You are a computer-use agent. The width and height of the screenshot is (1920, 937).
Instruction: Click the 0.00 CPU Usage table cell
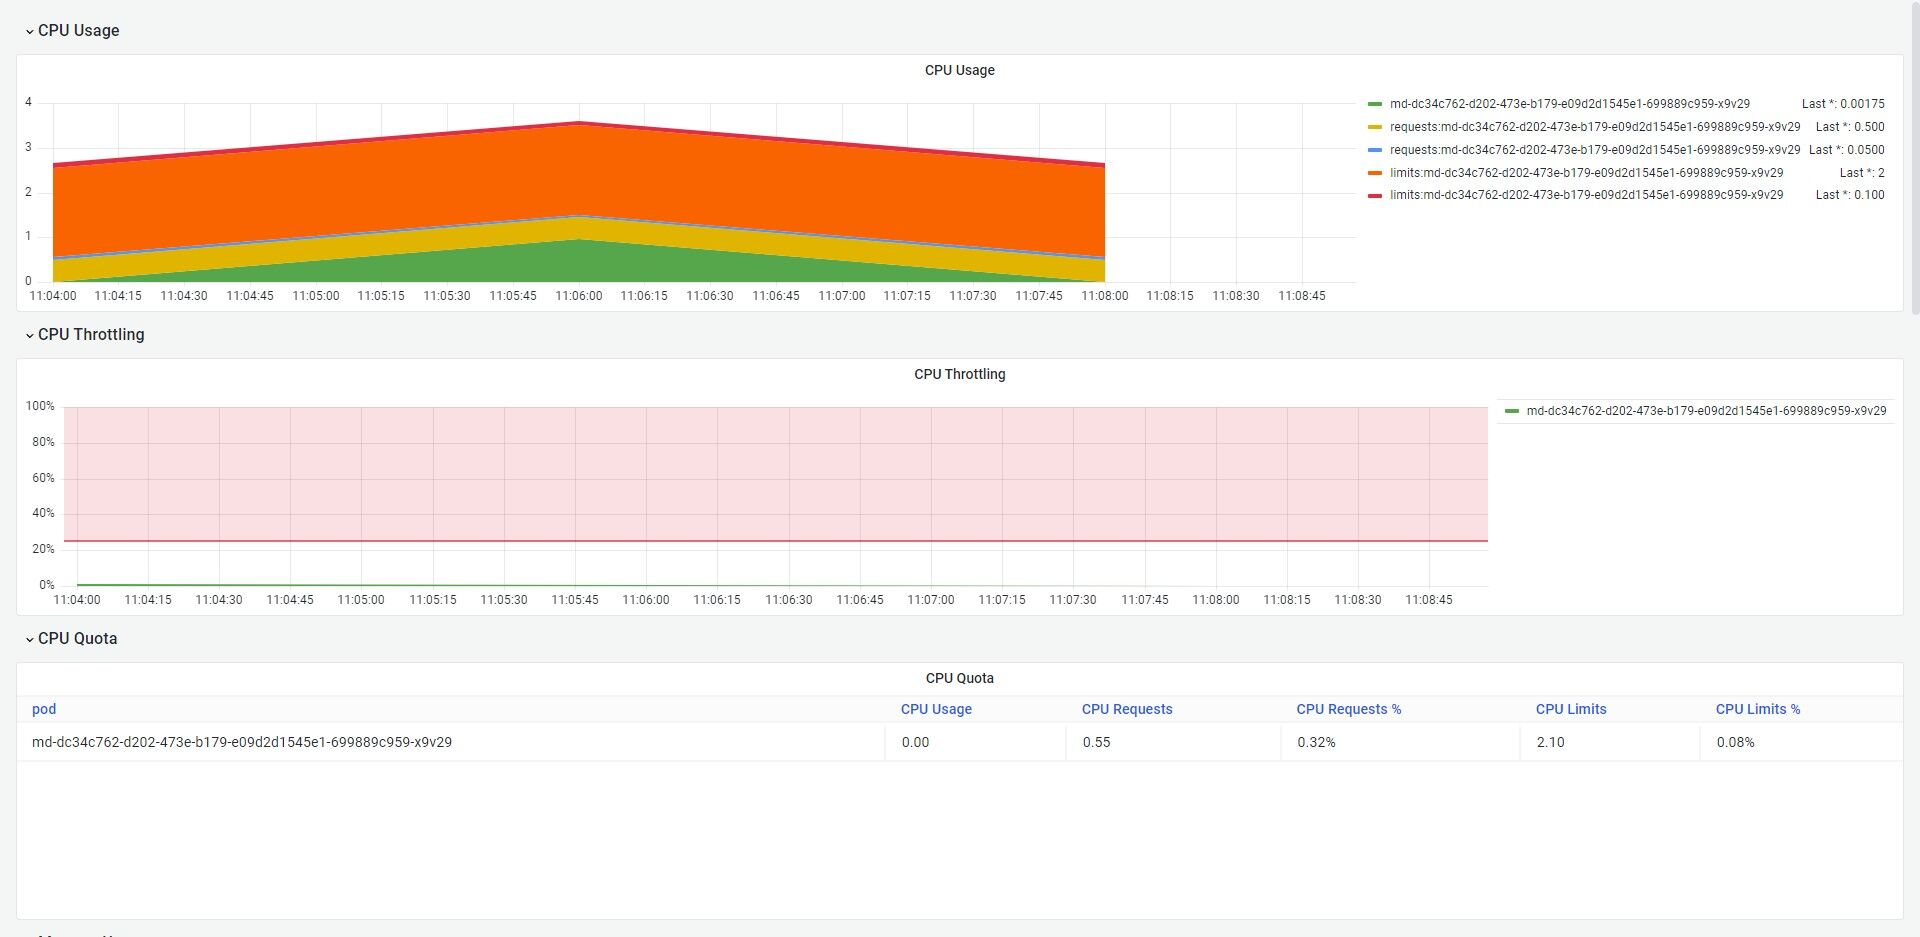coord(975,742)
